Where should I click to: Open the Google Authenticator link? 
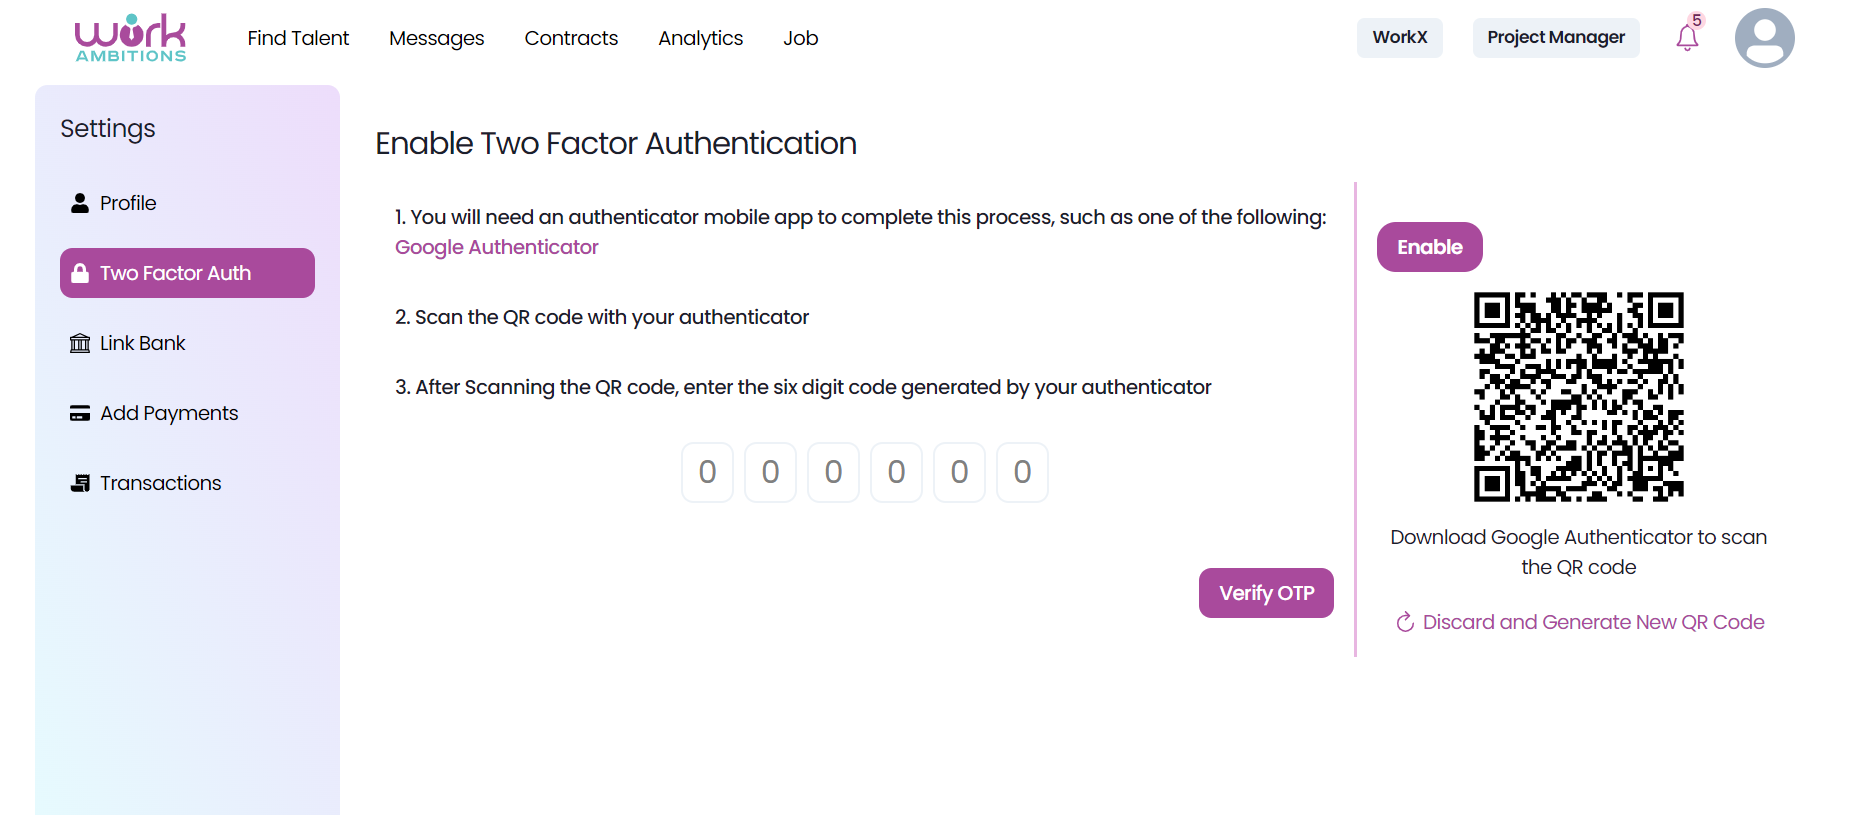[496, 247]
